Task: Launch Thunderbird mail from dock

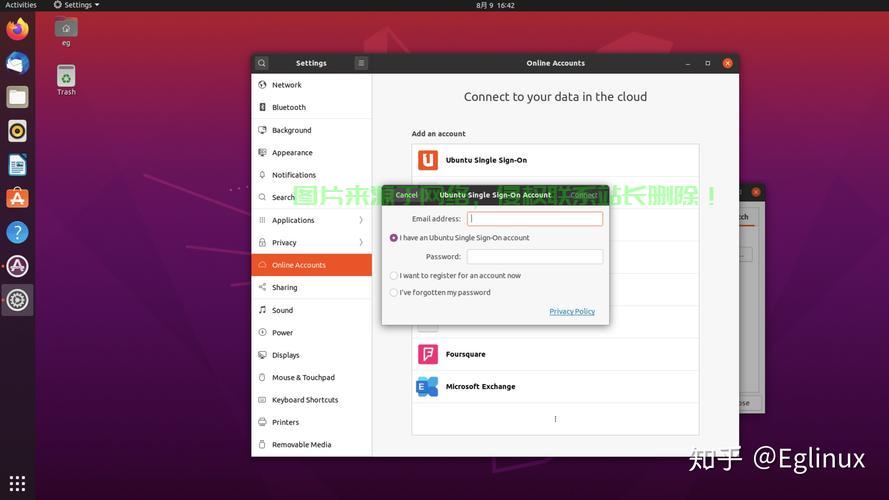Action: 17,63
